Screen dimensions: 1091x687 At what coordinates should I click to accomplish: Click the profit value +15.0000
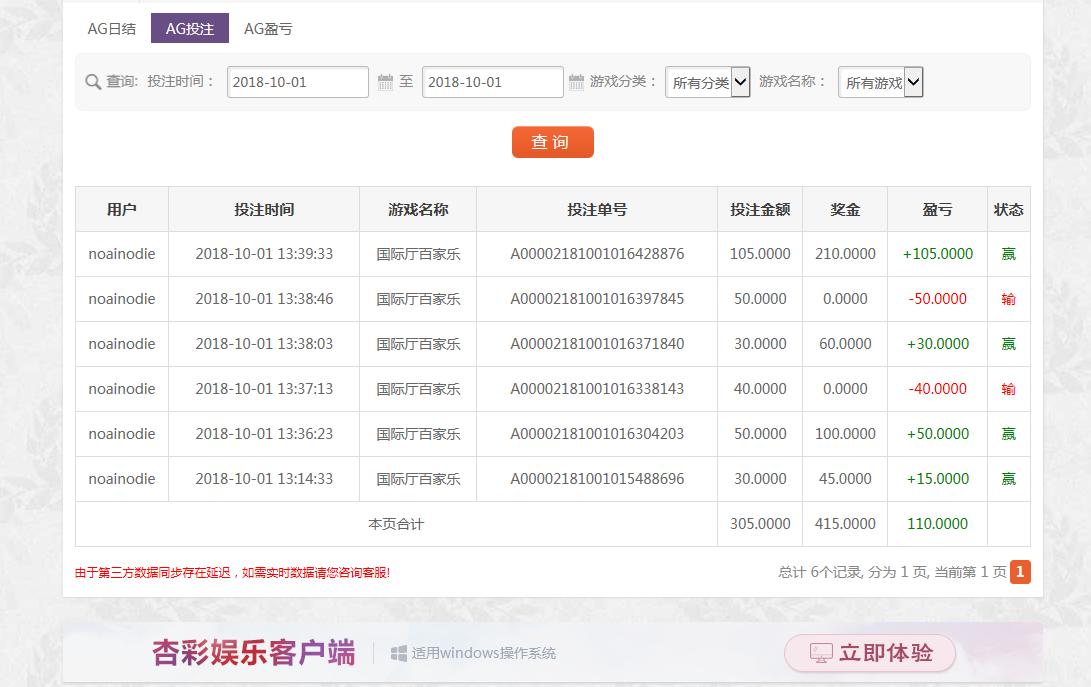pyautogui.click(x=938, y=479)
